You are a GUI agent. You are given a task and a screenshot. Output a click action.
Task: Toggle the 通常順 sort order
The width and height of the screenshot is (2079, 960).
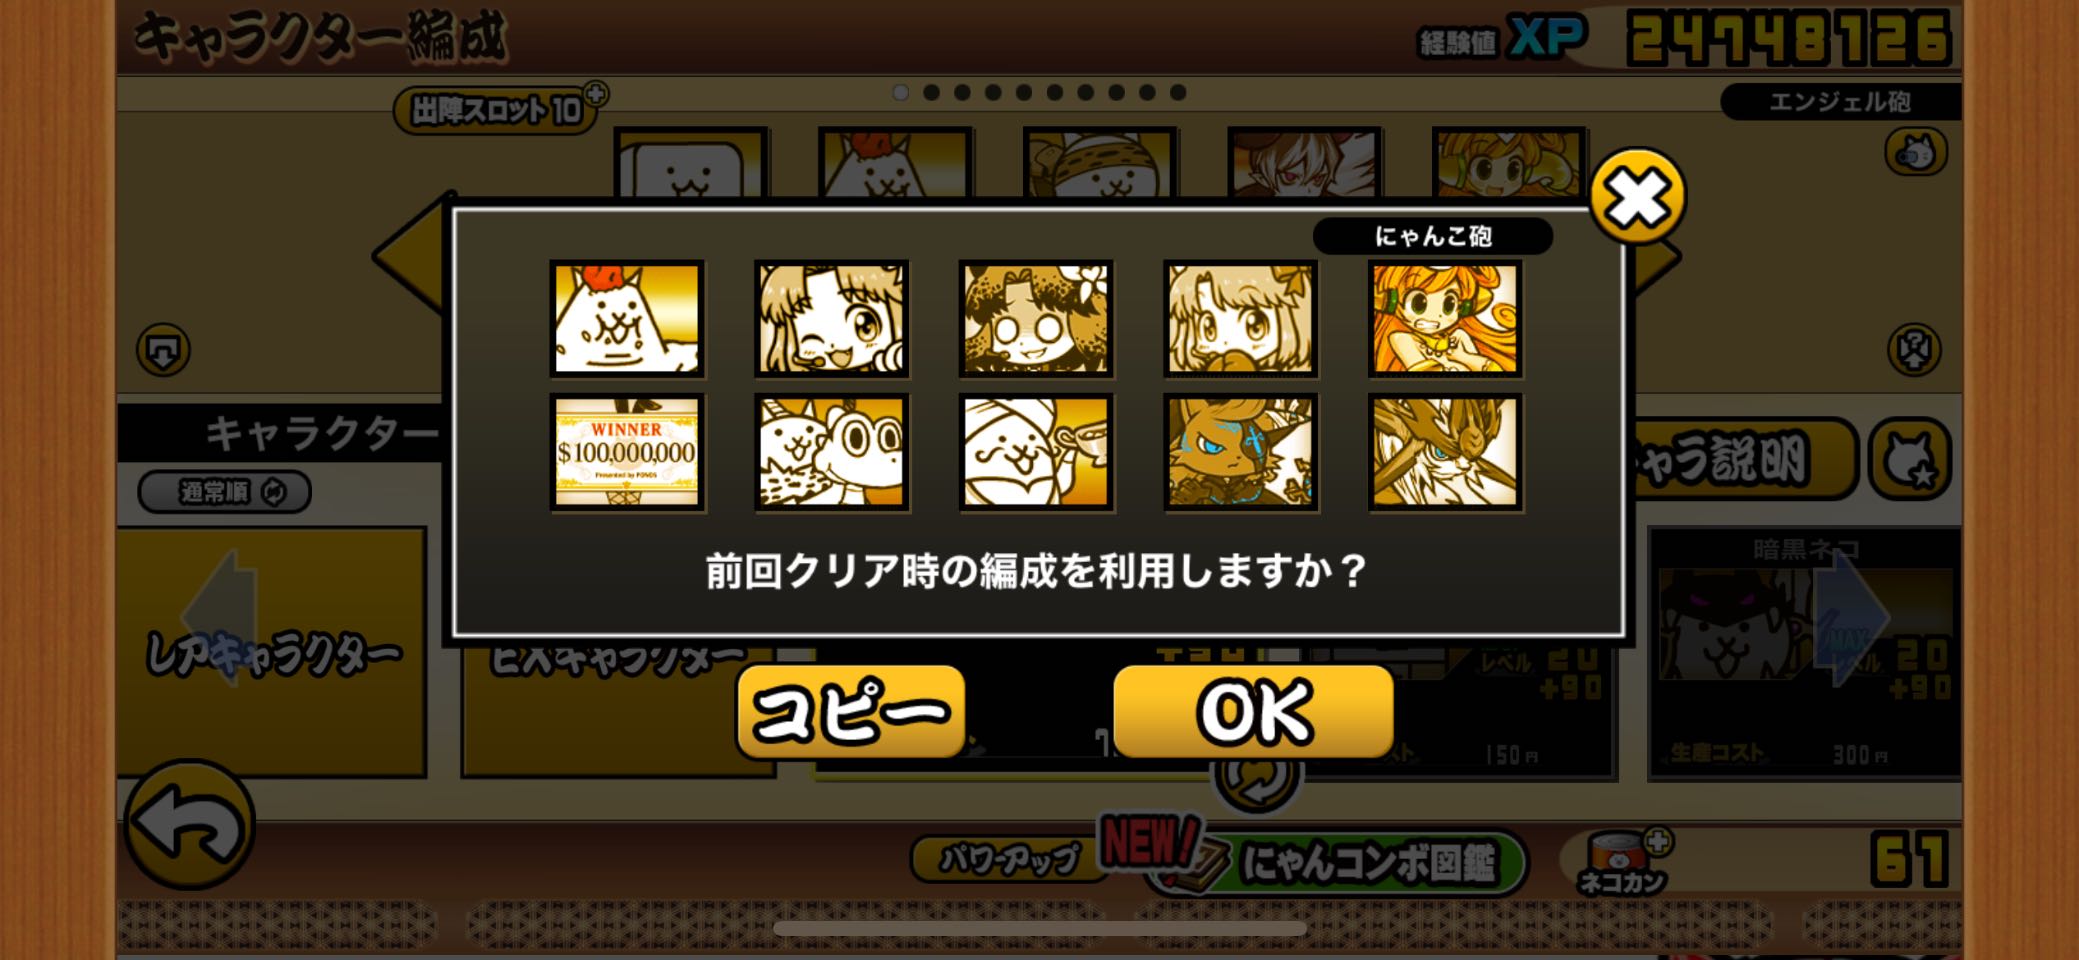pos(225,492)
